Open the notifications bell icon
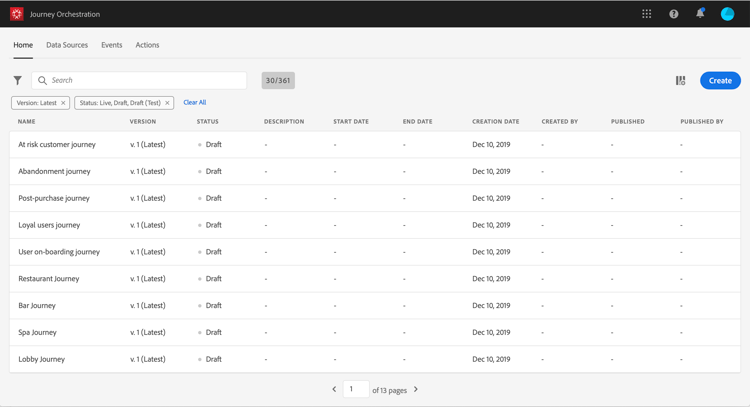 (x=700, y=13)
